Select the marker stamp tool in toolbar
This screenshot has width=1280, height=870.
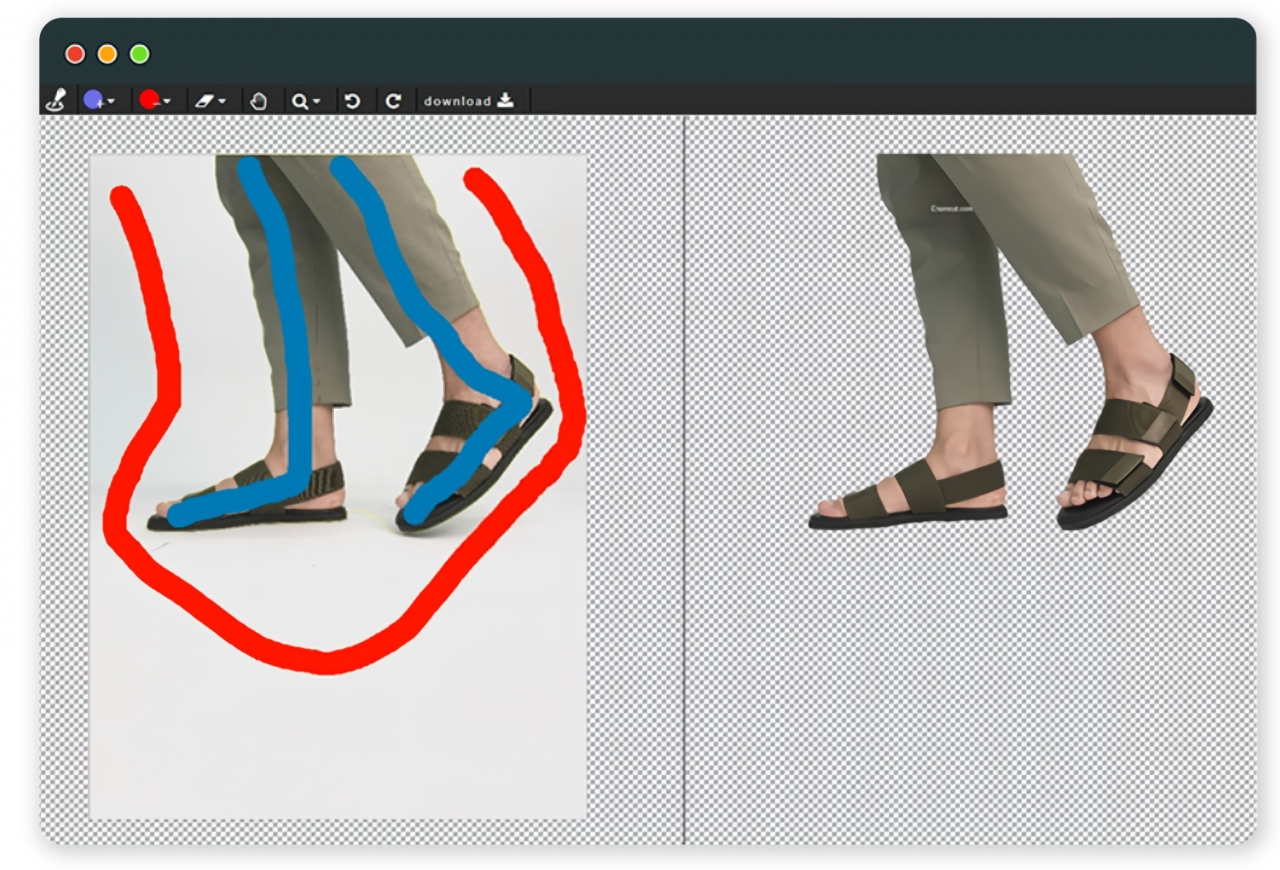(56, 100)
